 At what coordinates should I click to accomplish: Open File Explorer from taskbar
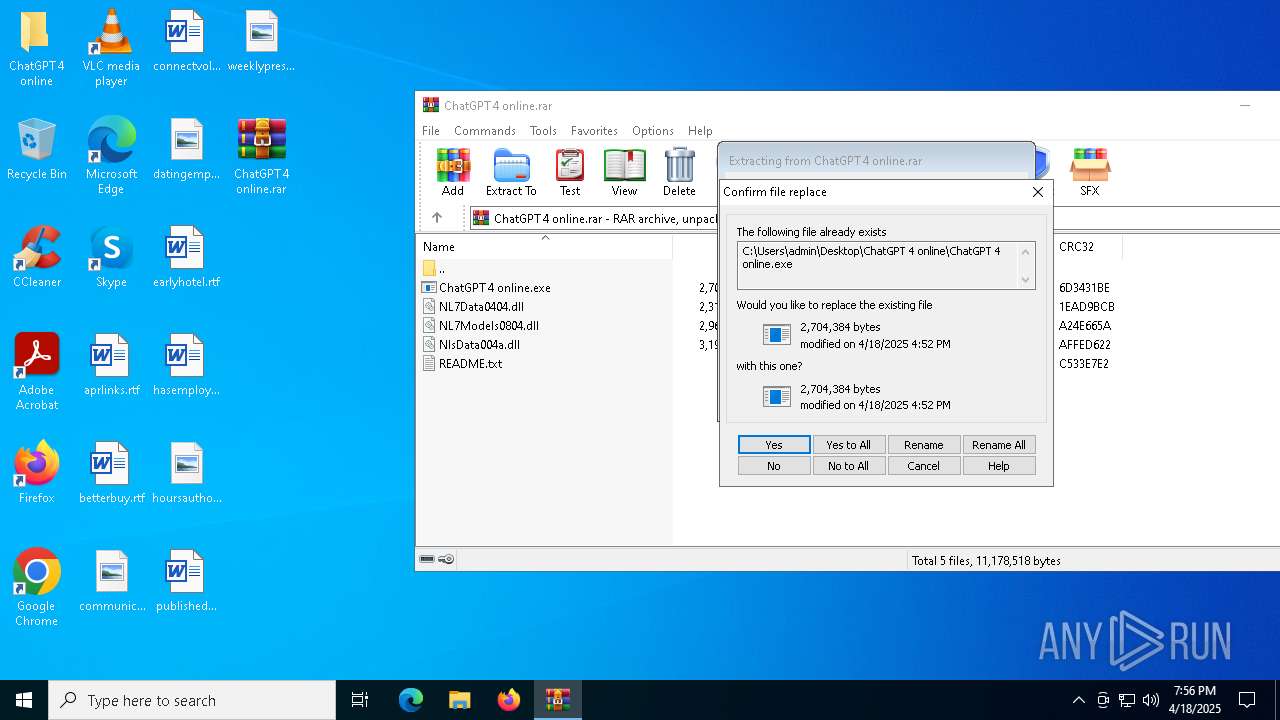tap(459, 700)
